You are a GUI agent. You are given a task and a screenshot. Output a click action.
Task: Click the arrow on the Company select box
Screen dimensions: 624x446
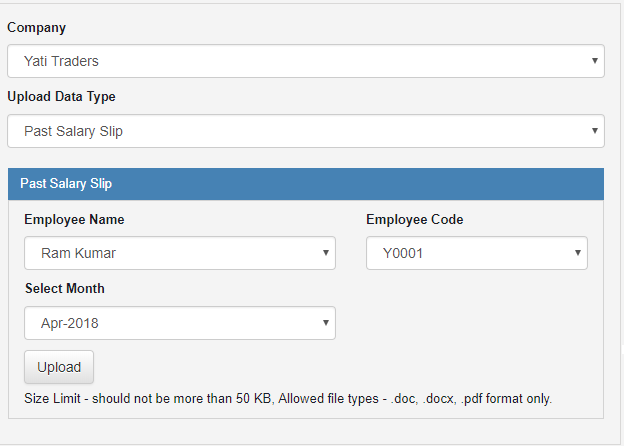[x=595, y=61]
